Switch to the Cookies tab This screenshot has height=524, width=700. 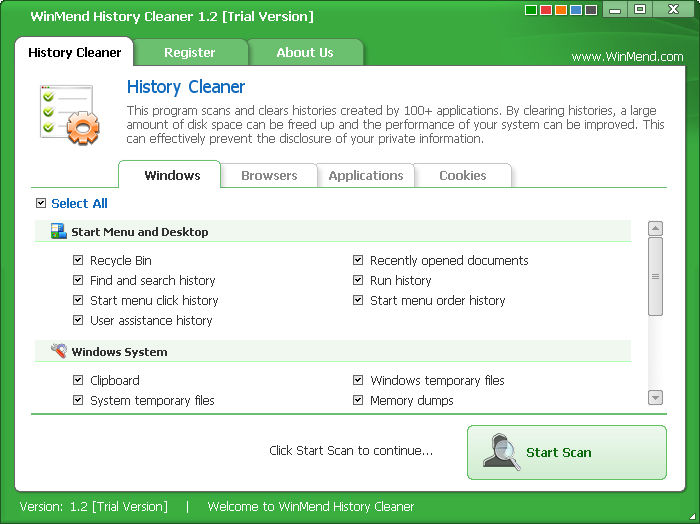coord(463,175)
